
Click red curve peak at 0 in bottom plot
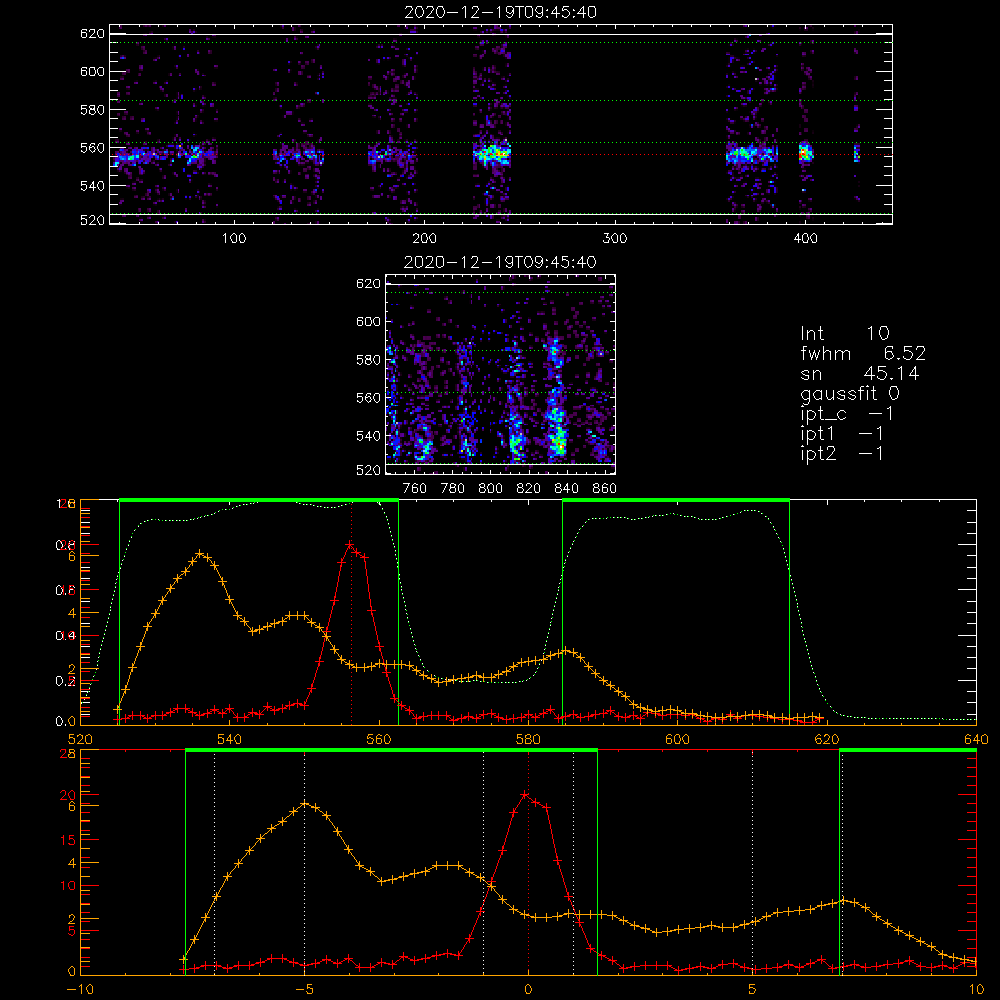click(x=525, y=795)
